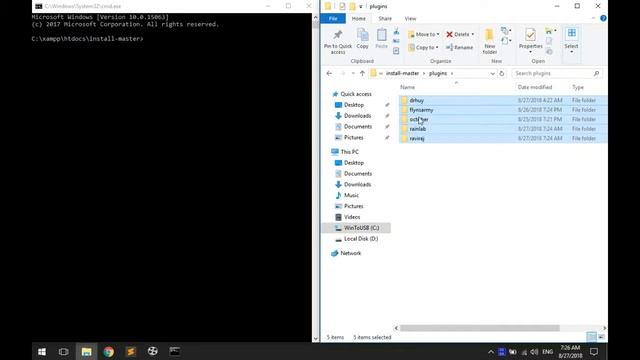Sort by Type column header
The height and width of the screenshot is (360, 640).
point(578,87)
